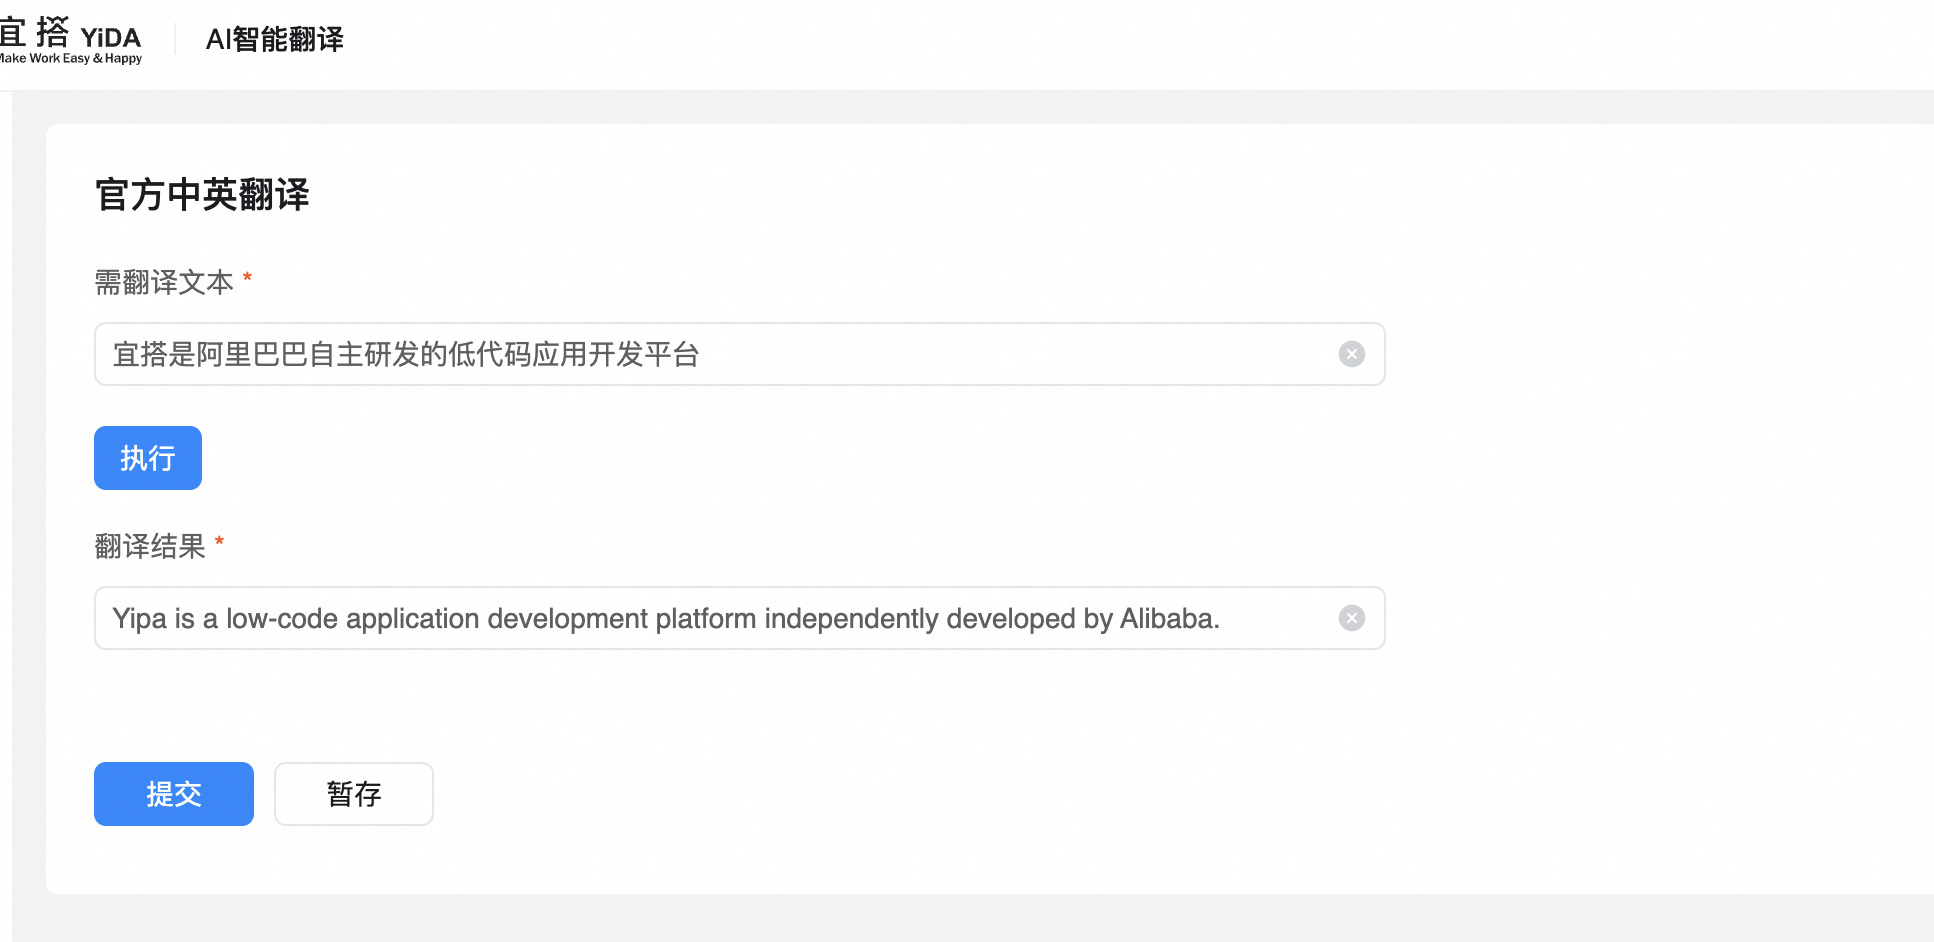Focus the 翻译结果 output field
Screen dimensions: 1934x942
tap(1270, 618)
